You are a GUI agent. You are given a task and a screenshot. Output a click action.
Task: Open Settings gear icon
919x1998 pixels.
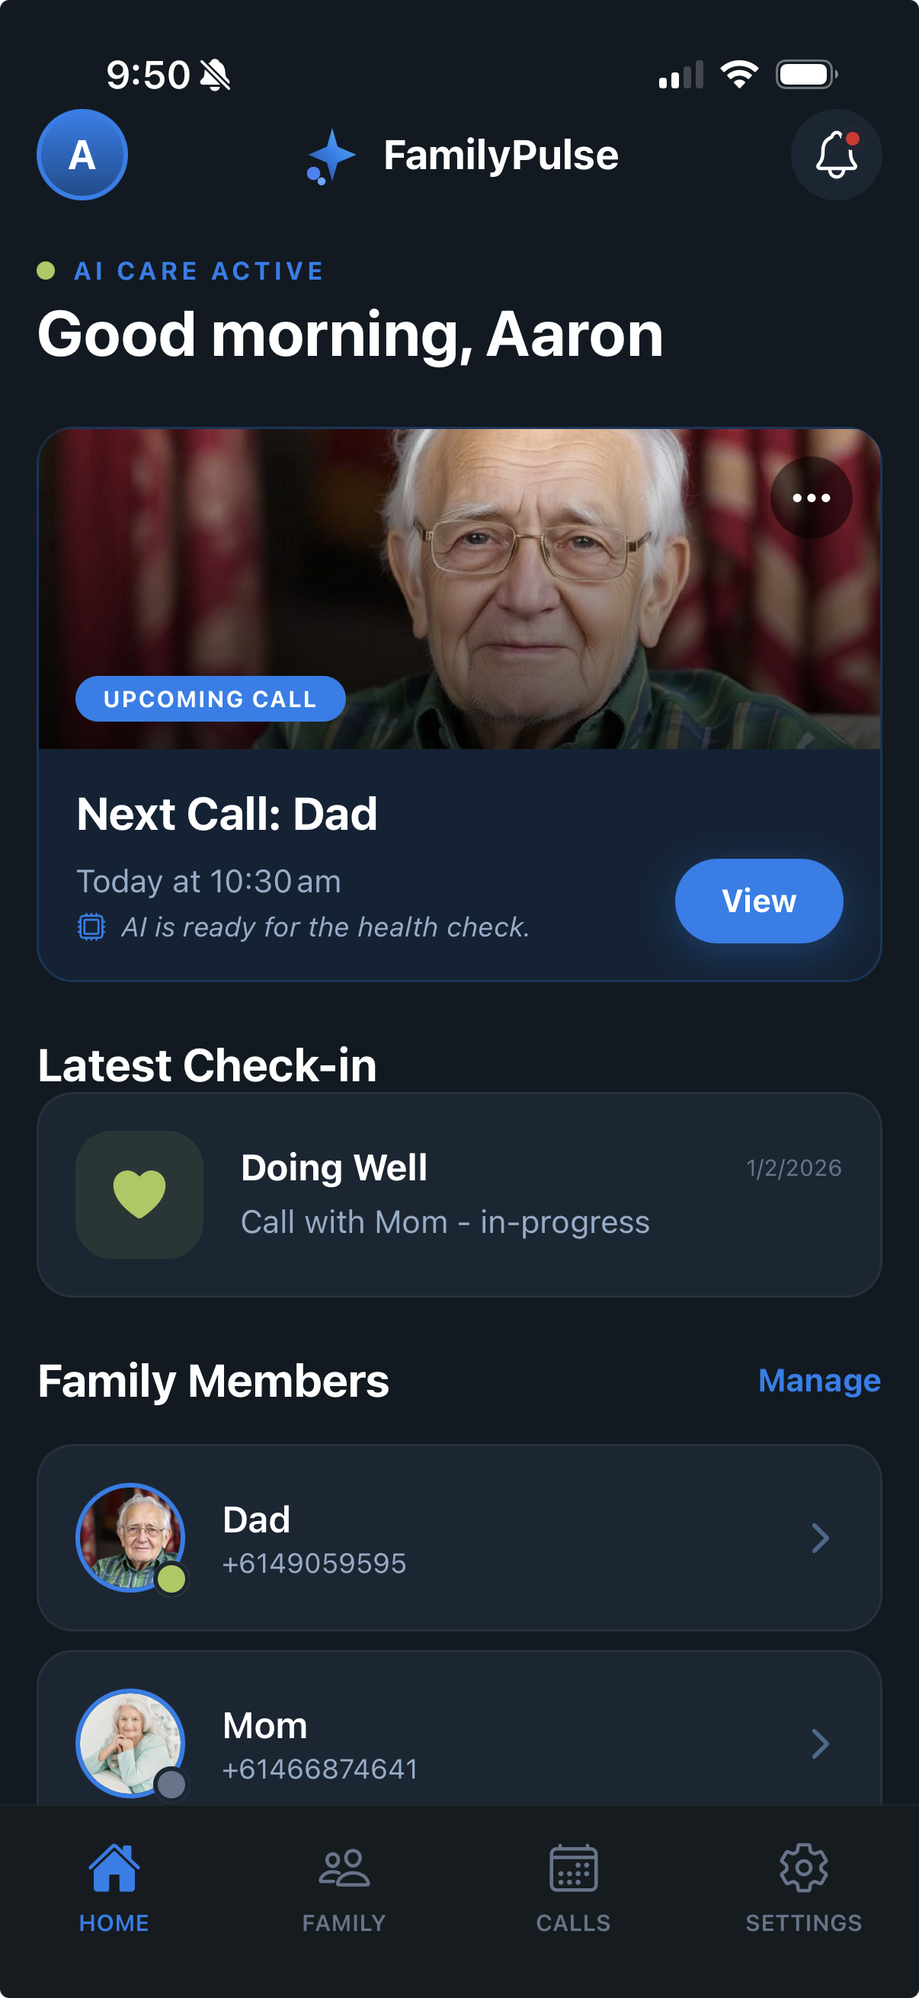tap(803, 1868)
